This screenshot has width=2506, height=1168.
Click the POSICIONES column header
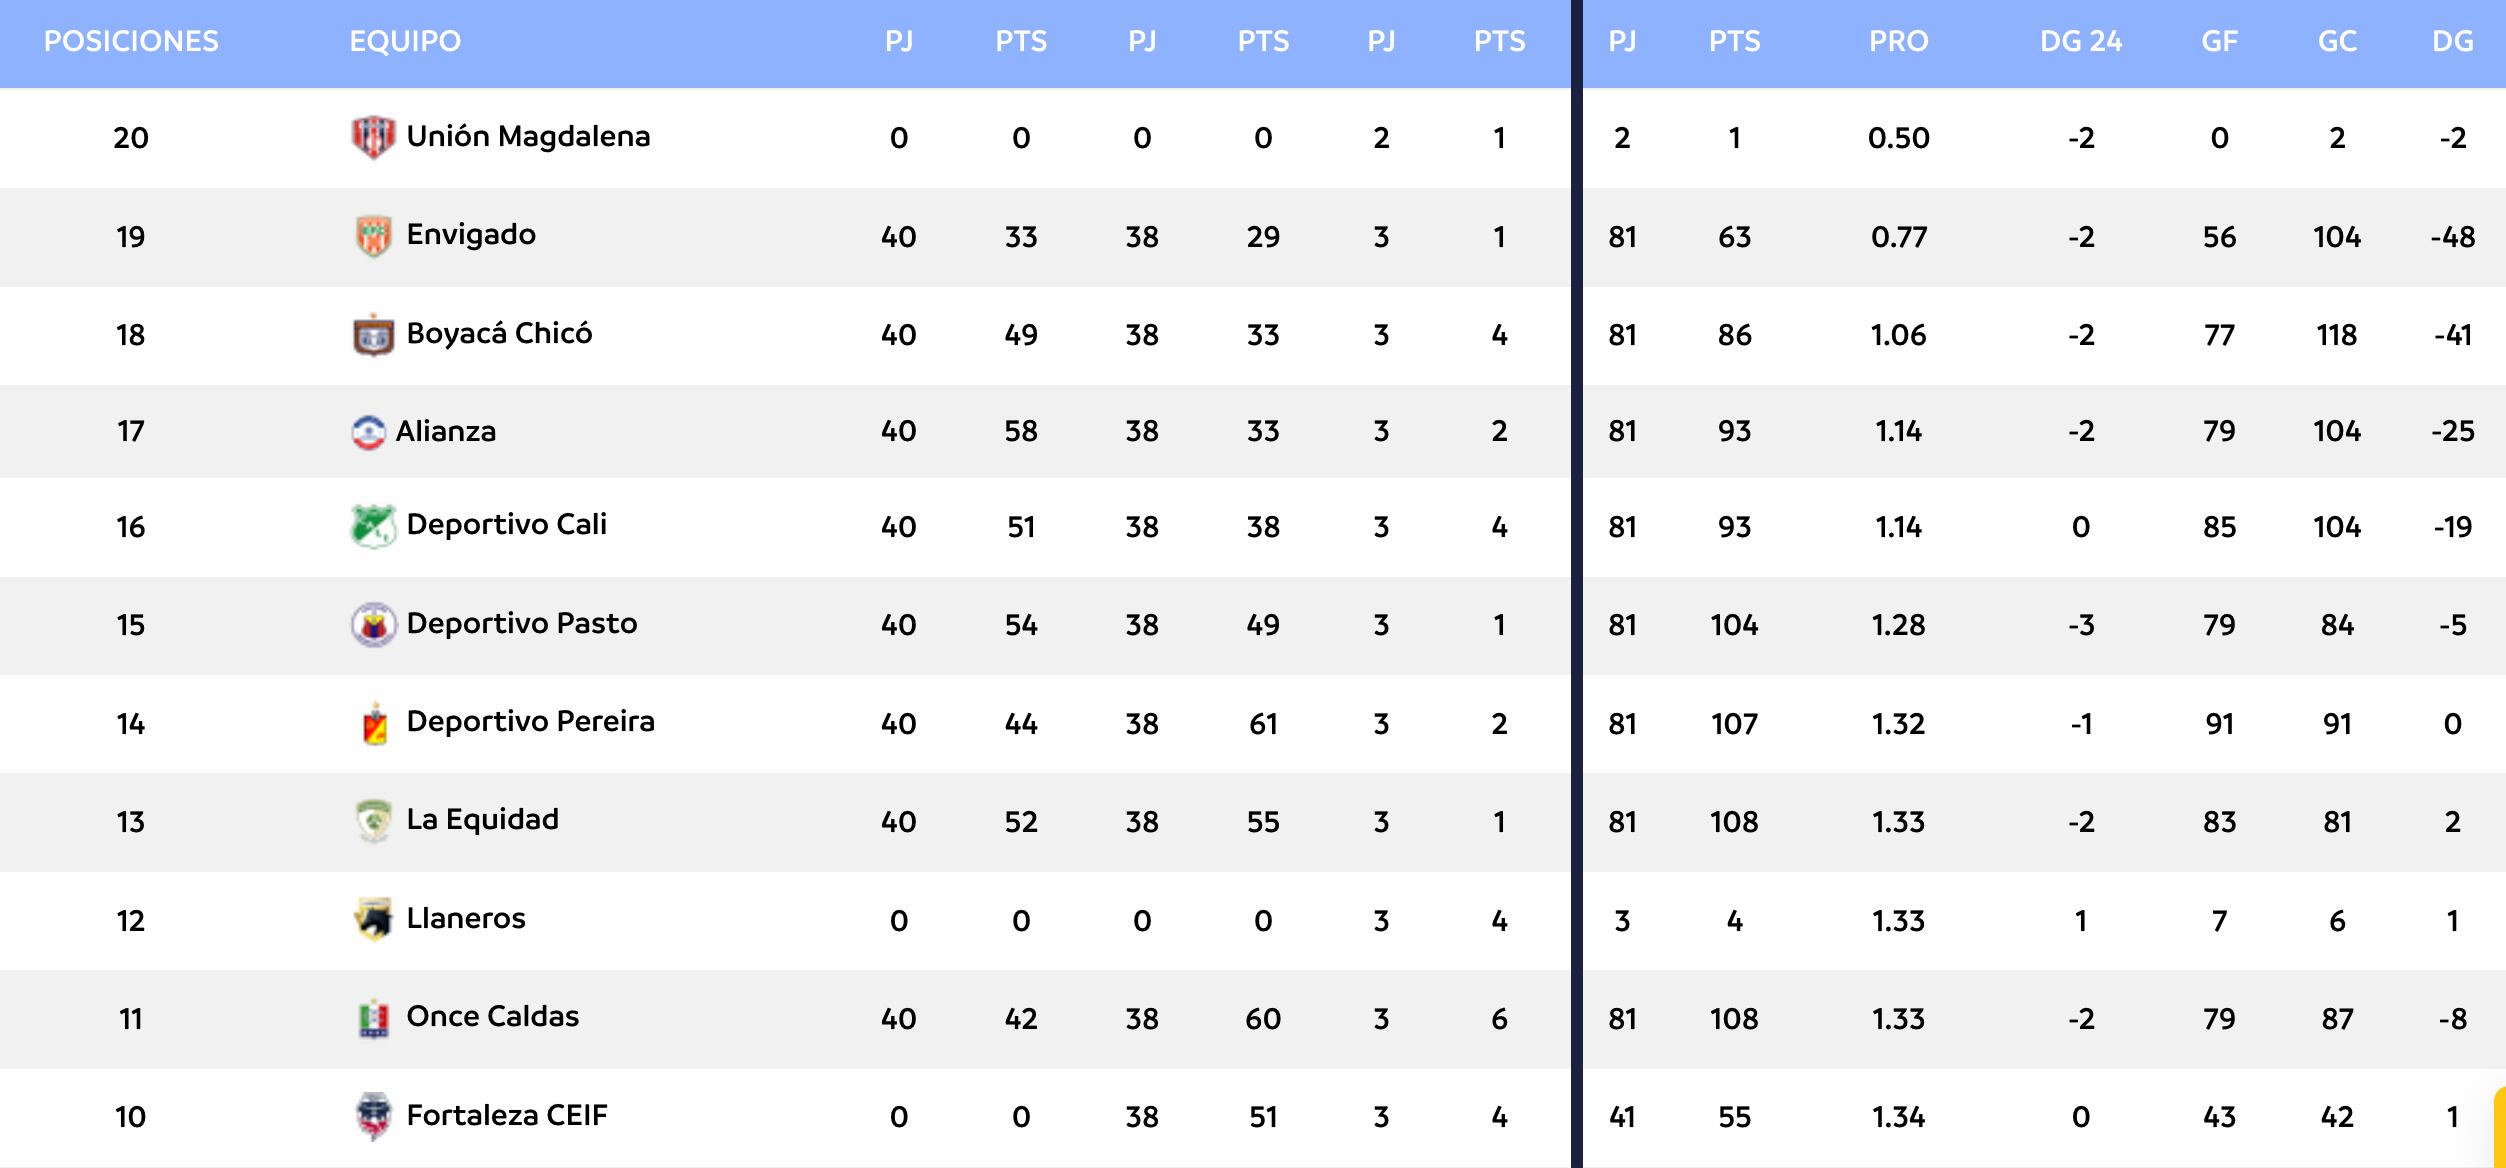tap(131, 41)
